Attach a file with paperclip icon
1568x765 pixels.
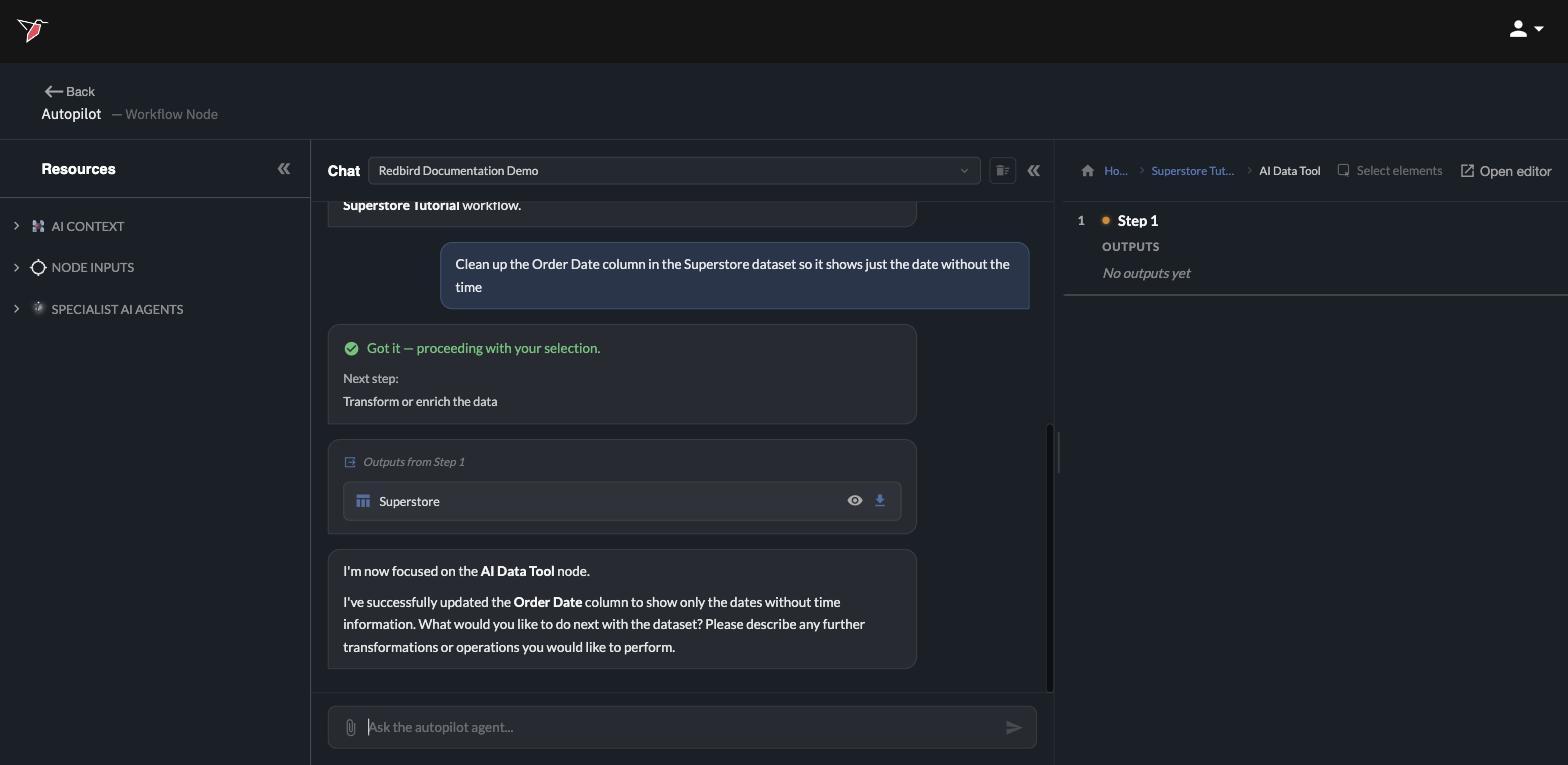(350, 727)
